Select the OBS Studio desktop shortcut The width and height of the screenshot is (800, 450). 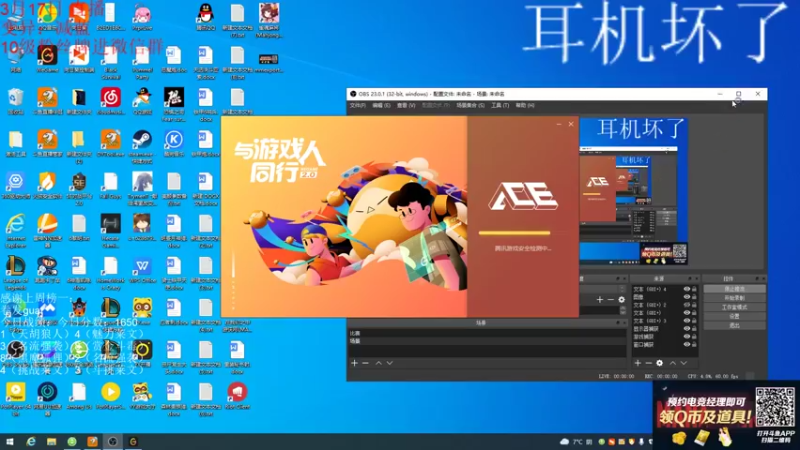[15, 354]
